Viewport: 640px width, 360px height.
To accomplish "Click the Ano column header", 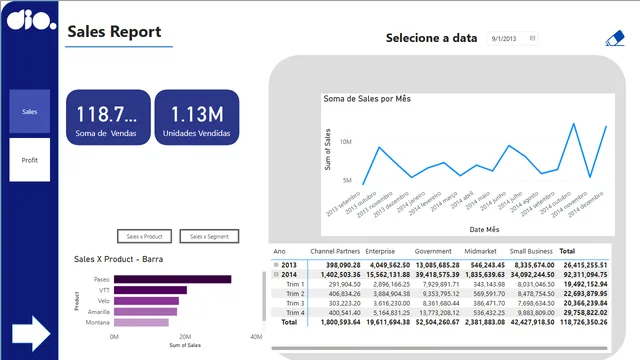I will click(279, 251).
